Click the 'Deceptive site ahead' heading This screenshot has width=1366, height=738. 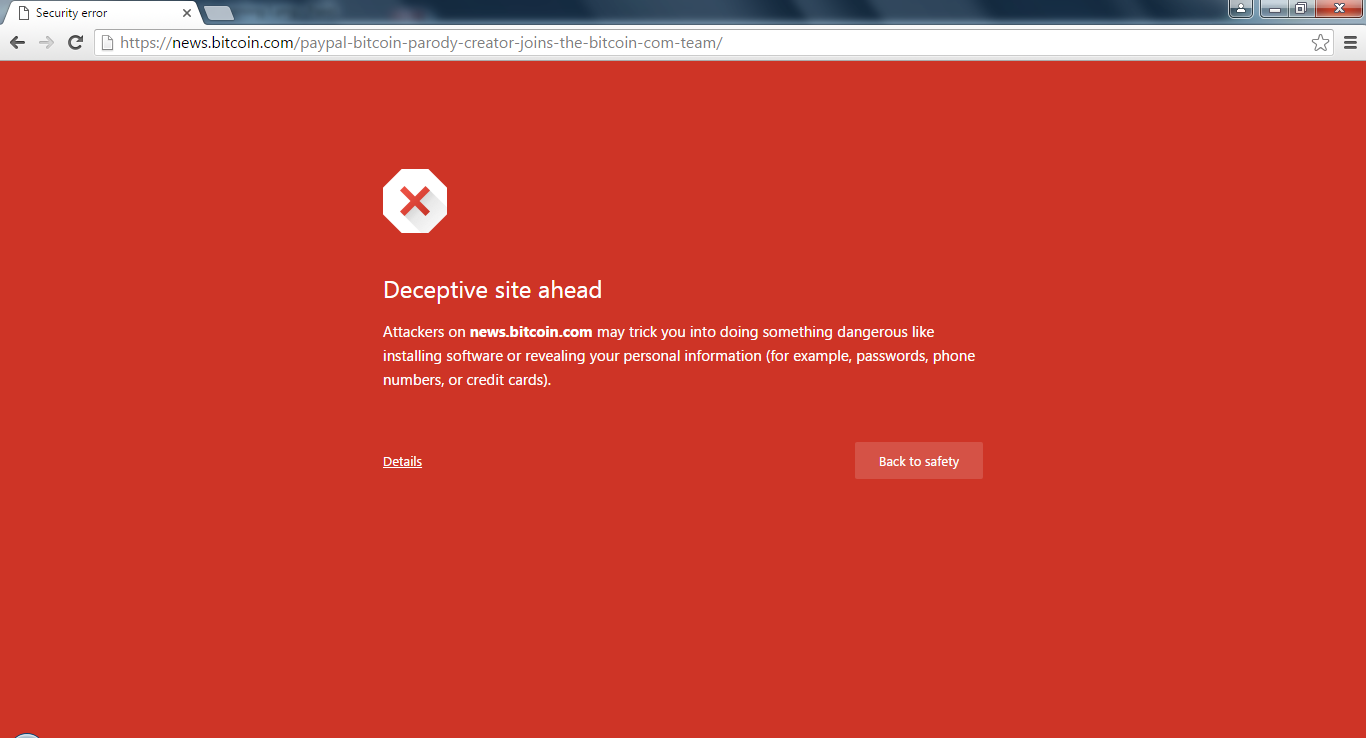(492, 290)
